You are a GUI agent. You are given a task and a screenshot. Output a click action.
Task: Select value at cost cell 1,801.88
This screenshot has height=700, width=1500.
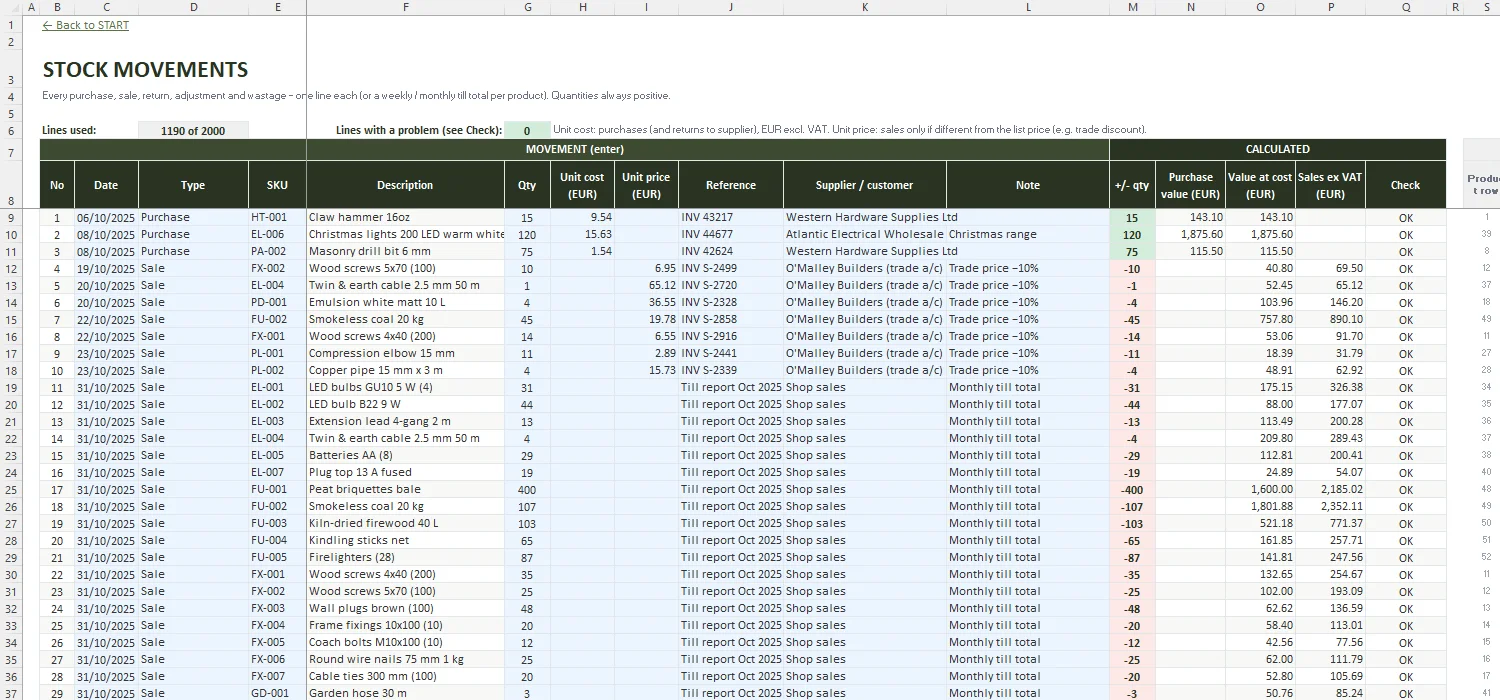pos(1261,506)
